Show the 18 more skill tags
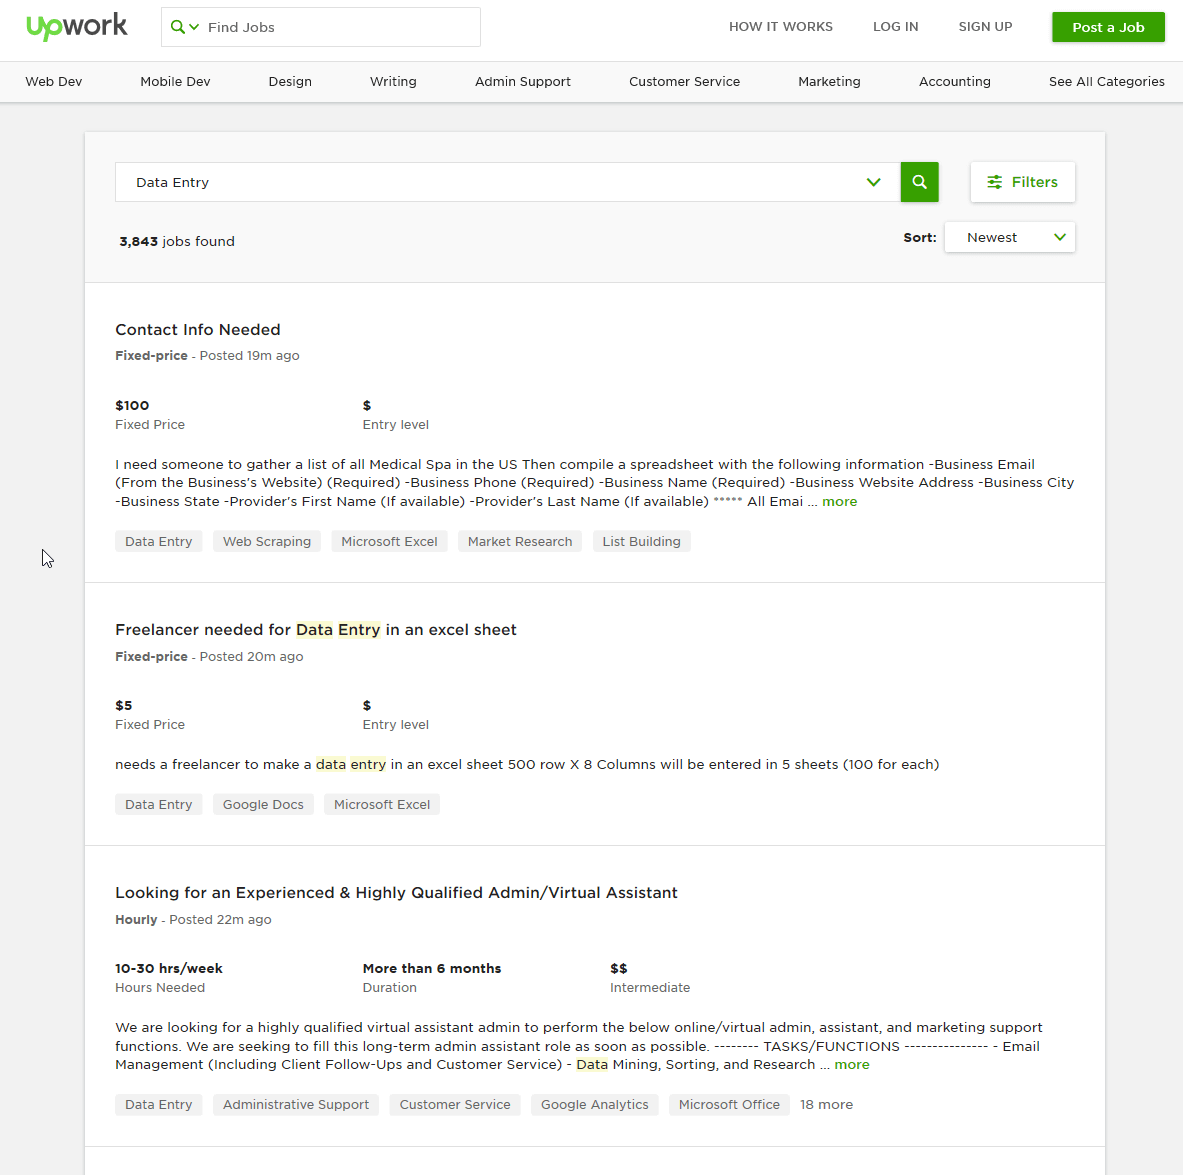 (826, 1105)
